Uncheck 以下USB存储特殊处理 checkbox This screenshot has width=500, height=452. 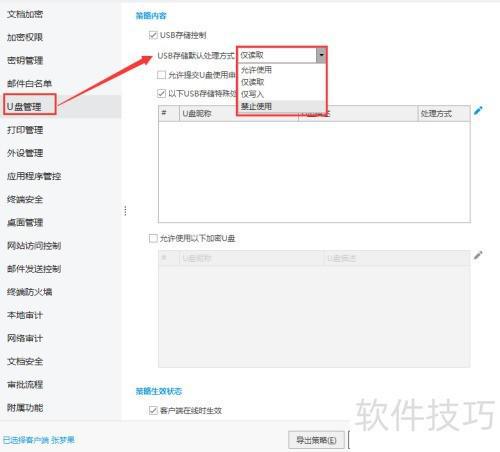coord(161,93)
